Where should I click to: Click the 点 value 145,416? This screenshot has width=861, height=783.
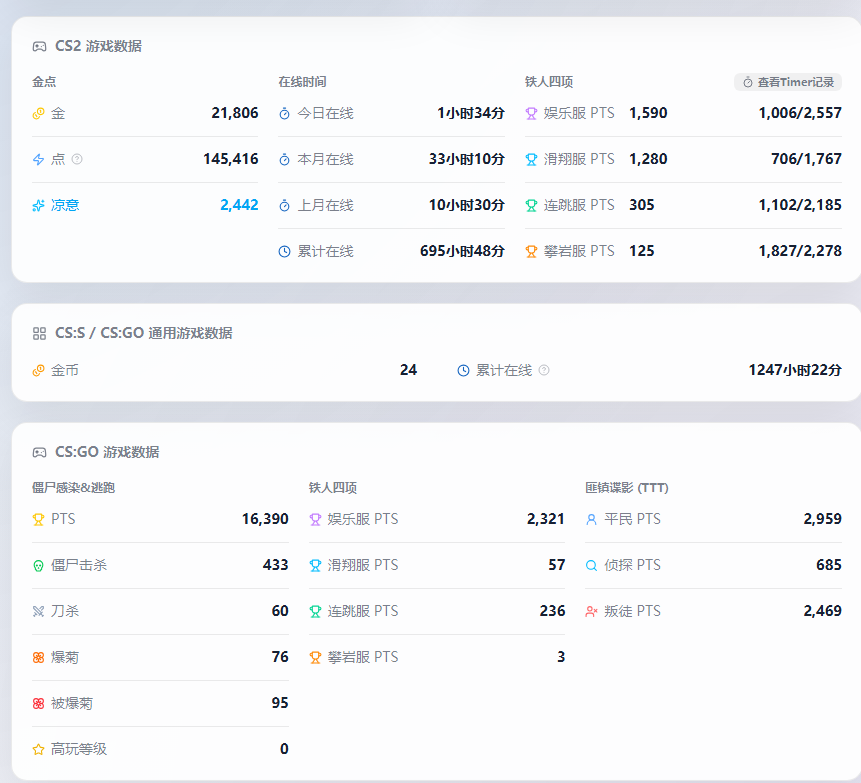coord(231,159)
